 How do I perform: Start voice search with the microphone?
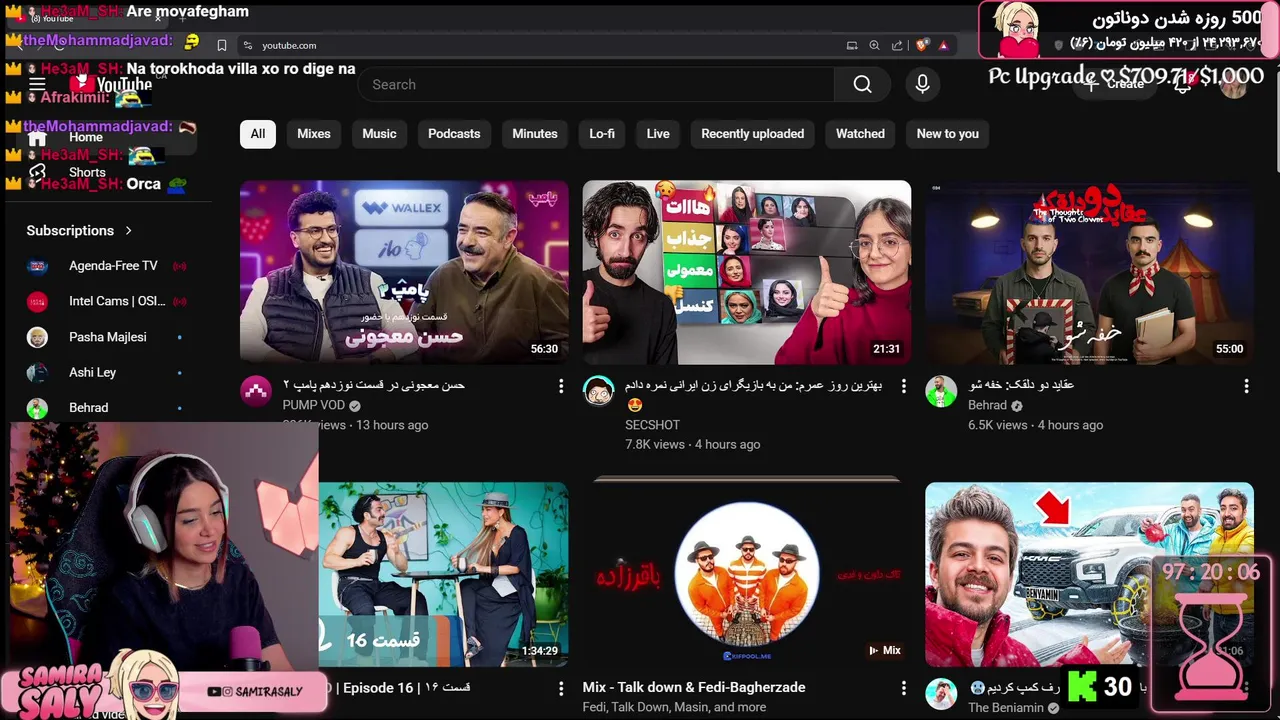(922, 85)
